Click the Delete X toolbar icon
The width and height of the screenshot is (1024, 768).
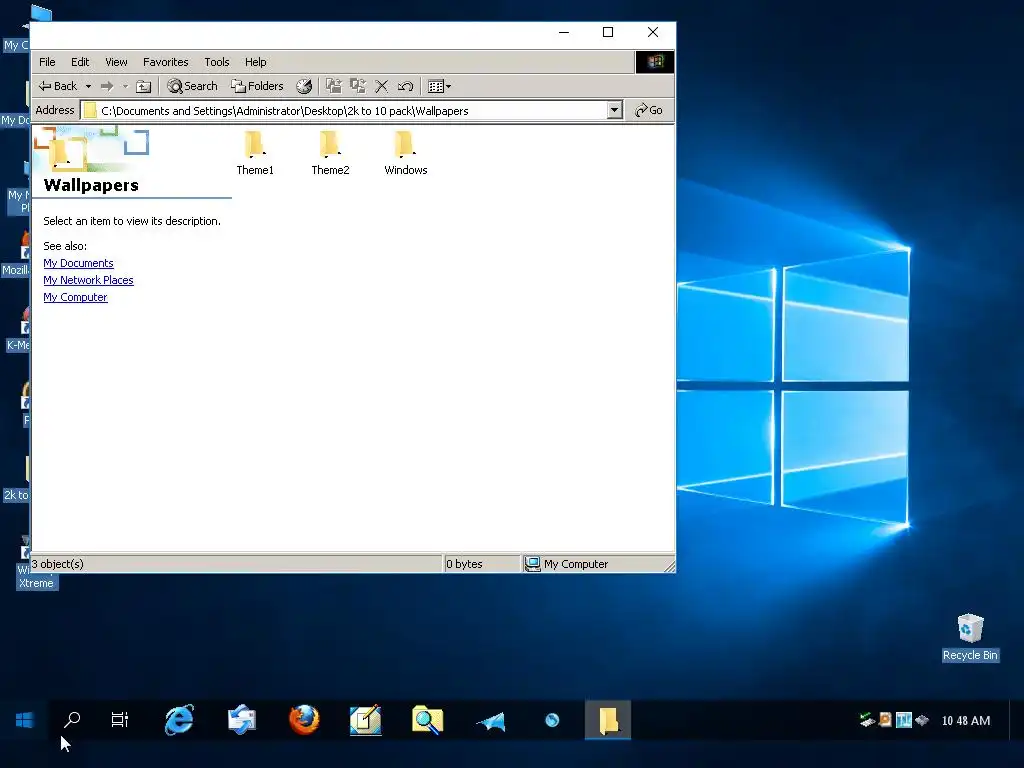pyautogui.click(x=381, y=86)
